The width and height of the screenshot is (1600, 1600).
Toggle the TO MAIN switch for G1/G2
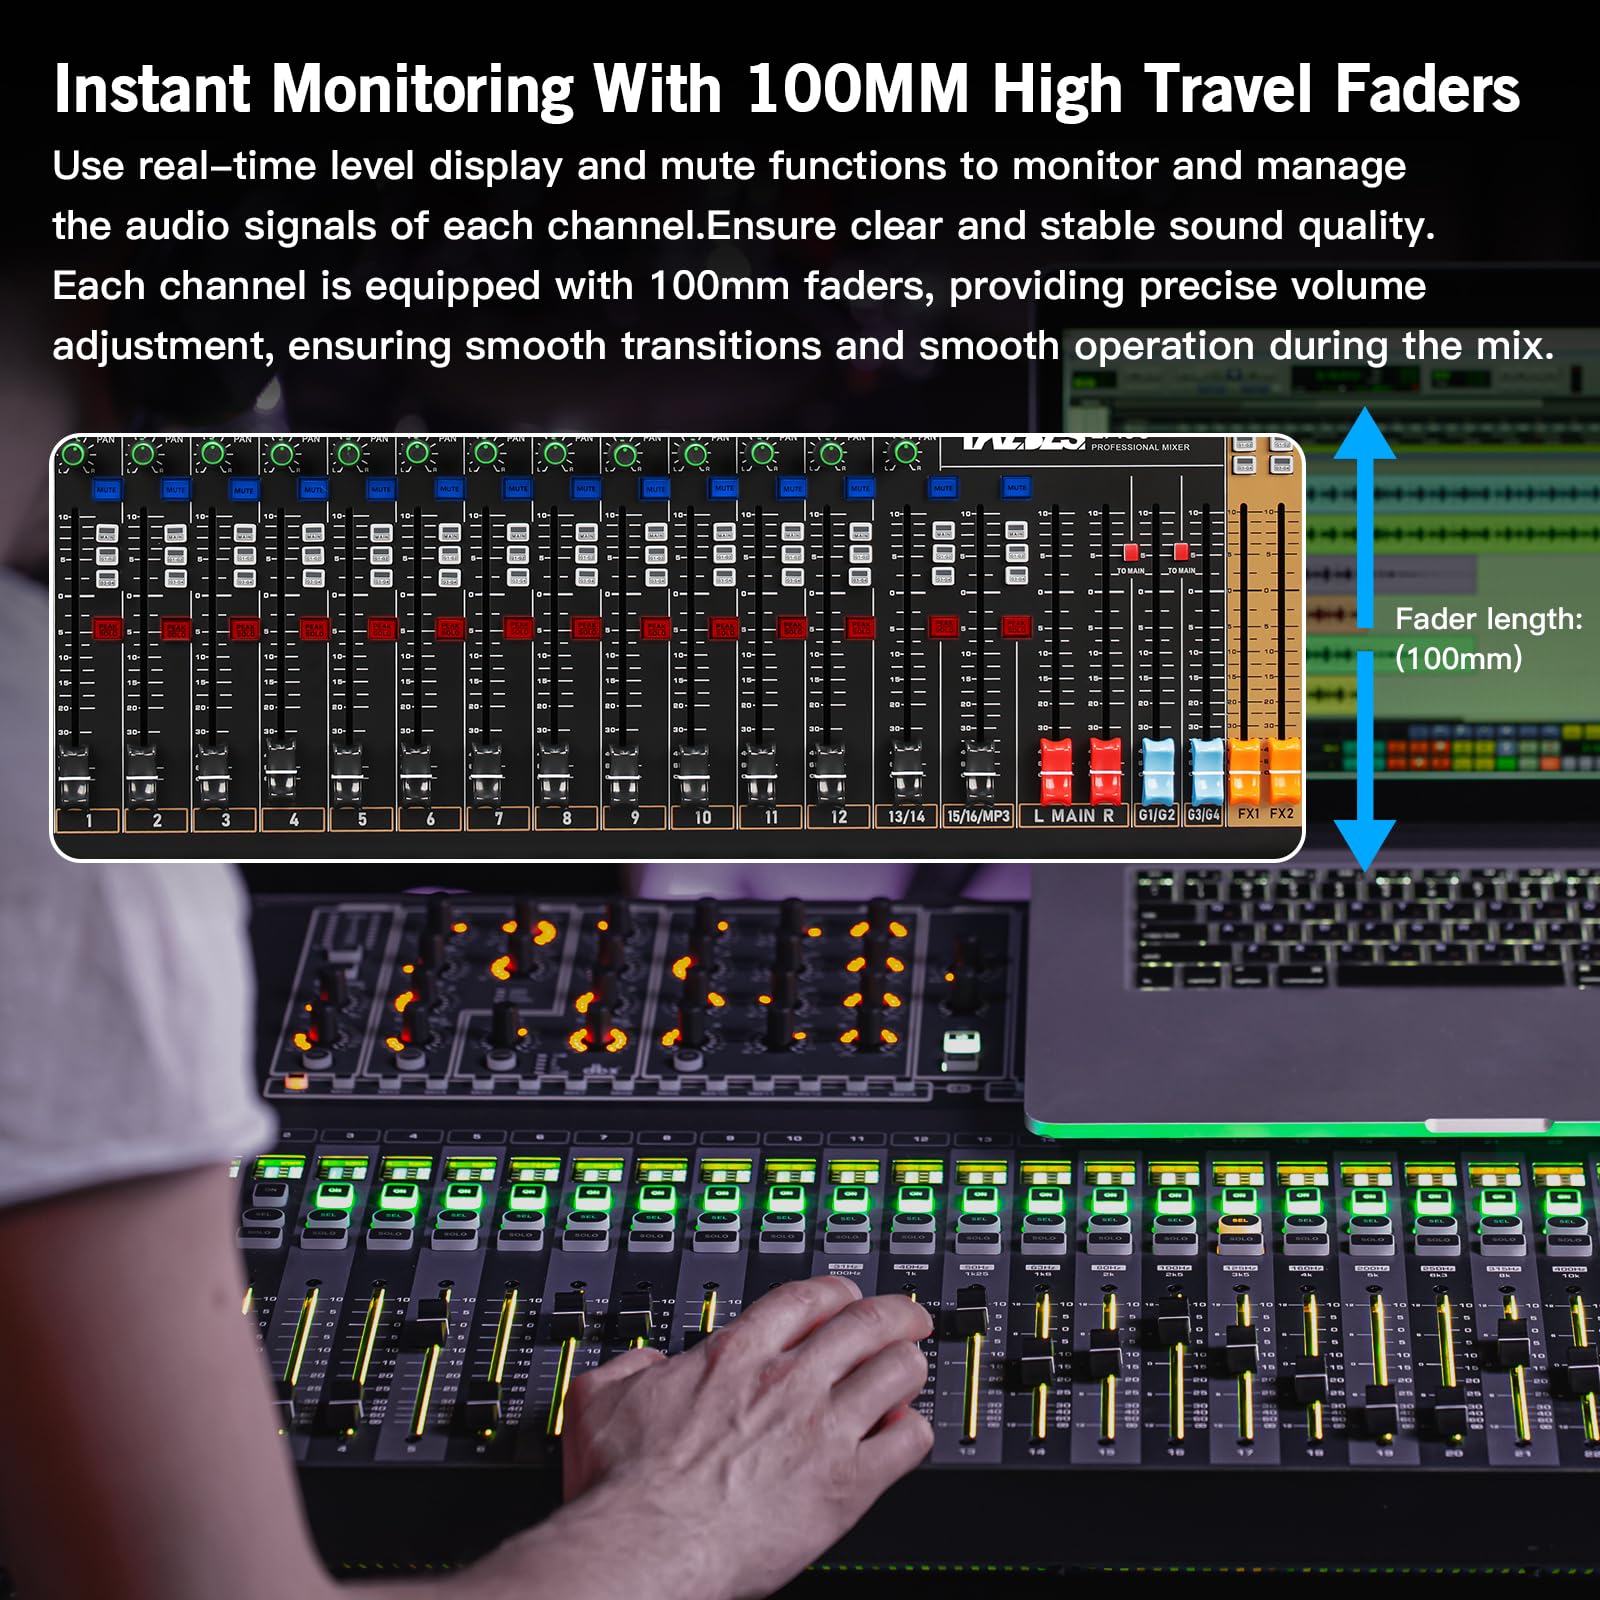(x=1131, y=552)
